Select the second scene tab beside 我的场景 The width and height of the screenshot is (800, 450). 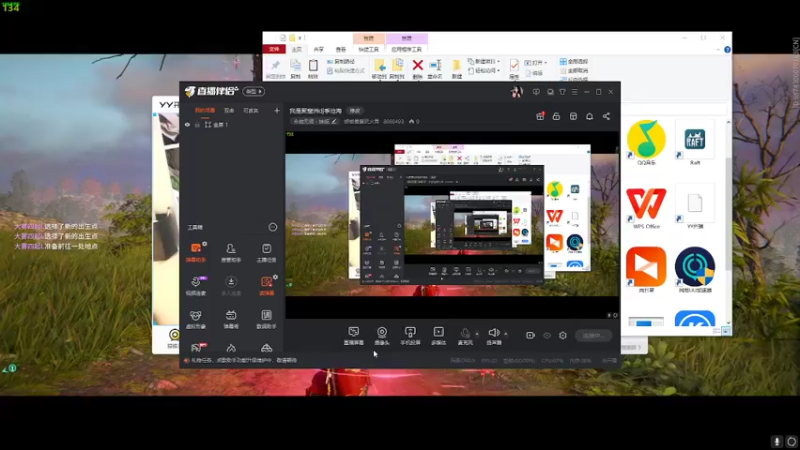229,110
